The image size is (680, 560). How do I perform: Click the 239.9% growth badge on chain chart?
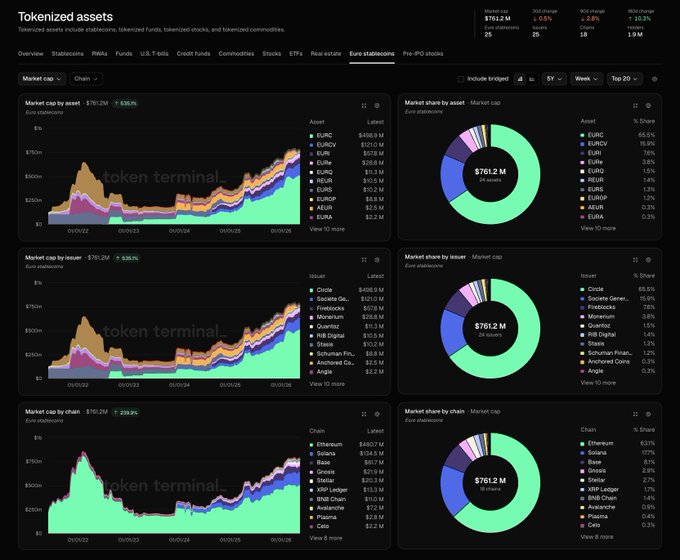126,412
